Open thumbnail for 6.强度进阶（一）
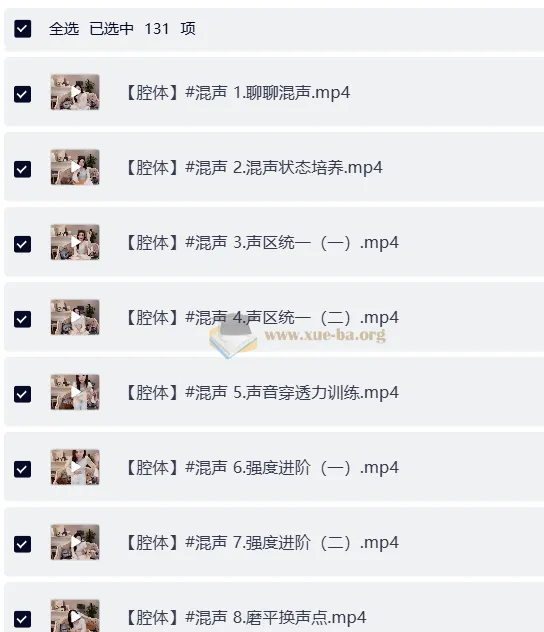This screenshot has width=544, height=632. [75, 467]
